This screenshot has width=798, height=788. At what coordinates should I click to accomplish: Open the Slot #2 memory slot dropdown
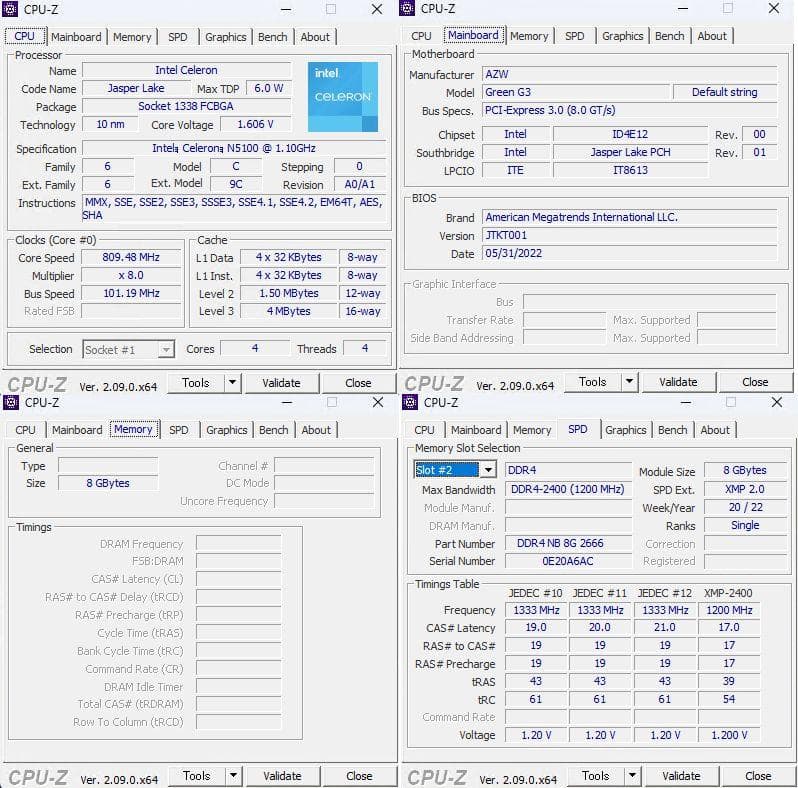click(x=487, y=470)
